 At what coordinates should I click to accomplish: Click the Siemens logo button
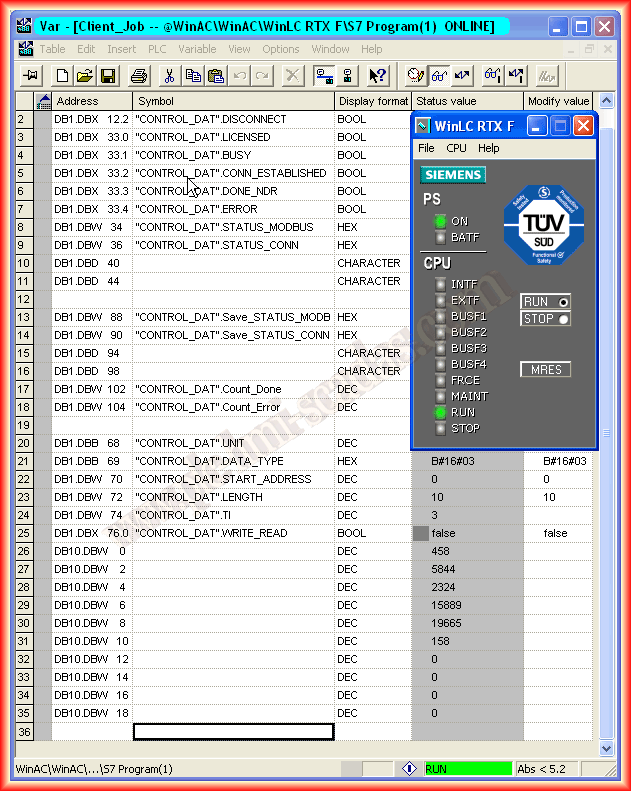(x=453, y=175)
